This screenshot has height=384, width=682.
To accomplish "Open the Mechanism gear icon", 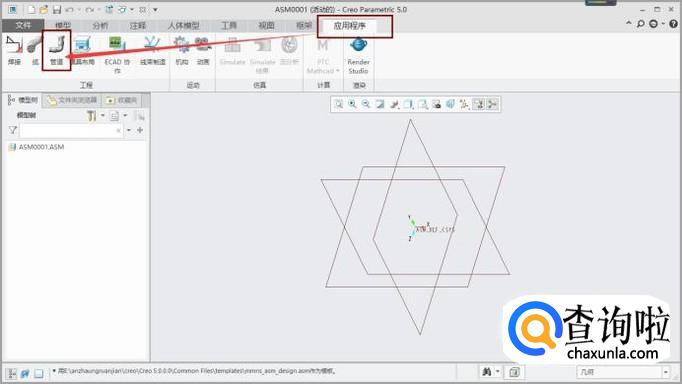I will [x=182, y=50].
